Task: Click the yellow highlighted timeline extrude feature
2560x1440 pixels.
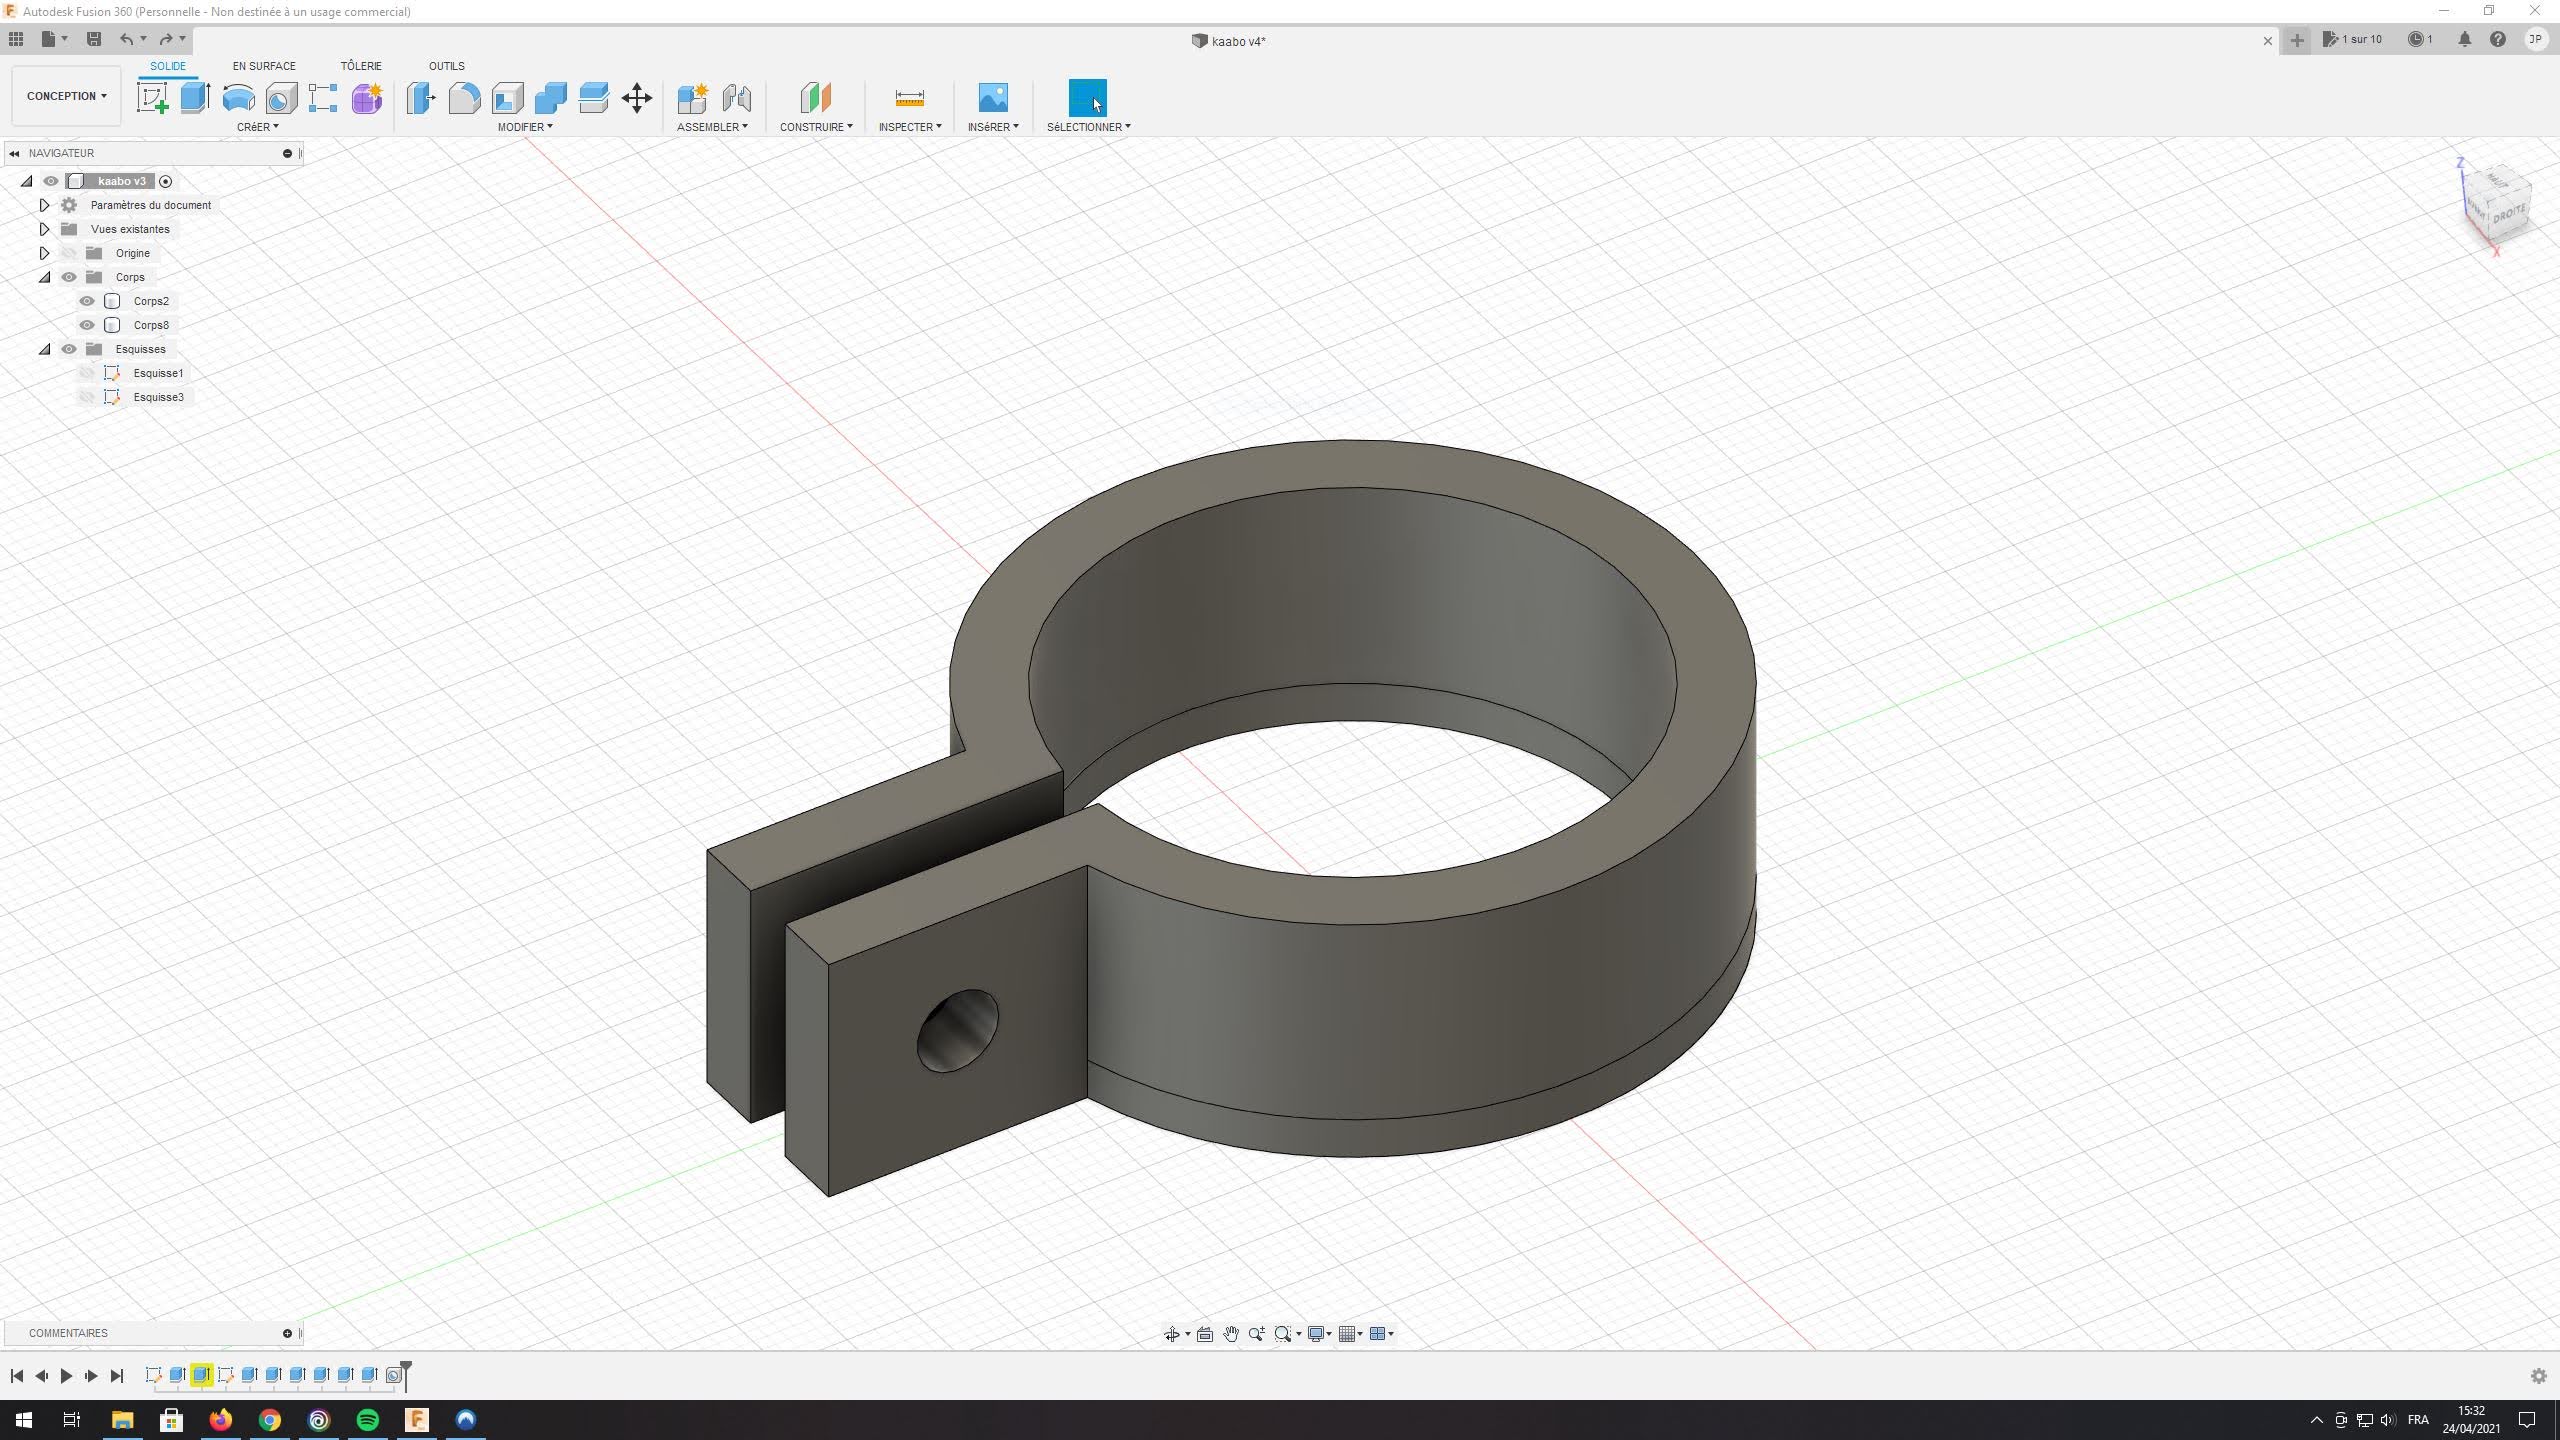Action: [x=201, y=1375]
